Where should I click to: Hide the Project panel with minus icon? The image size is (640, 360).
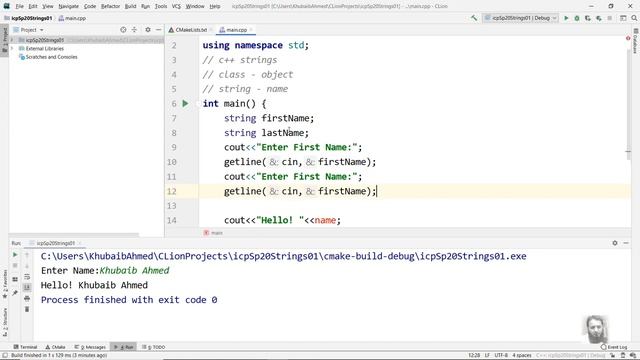coord(158,30)
